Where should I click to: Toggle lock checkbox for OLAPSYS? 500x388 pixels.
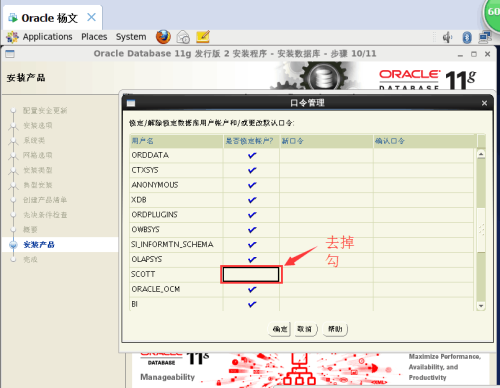tap(252, 259)
